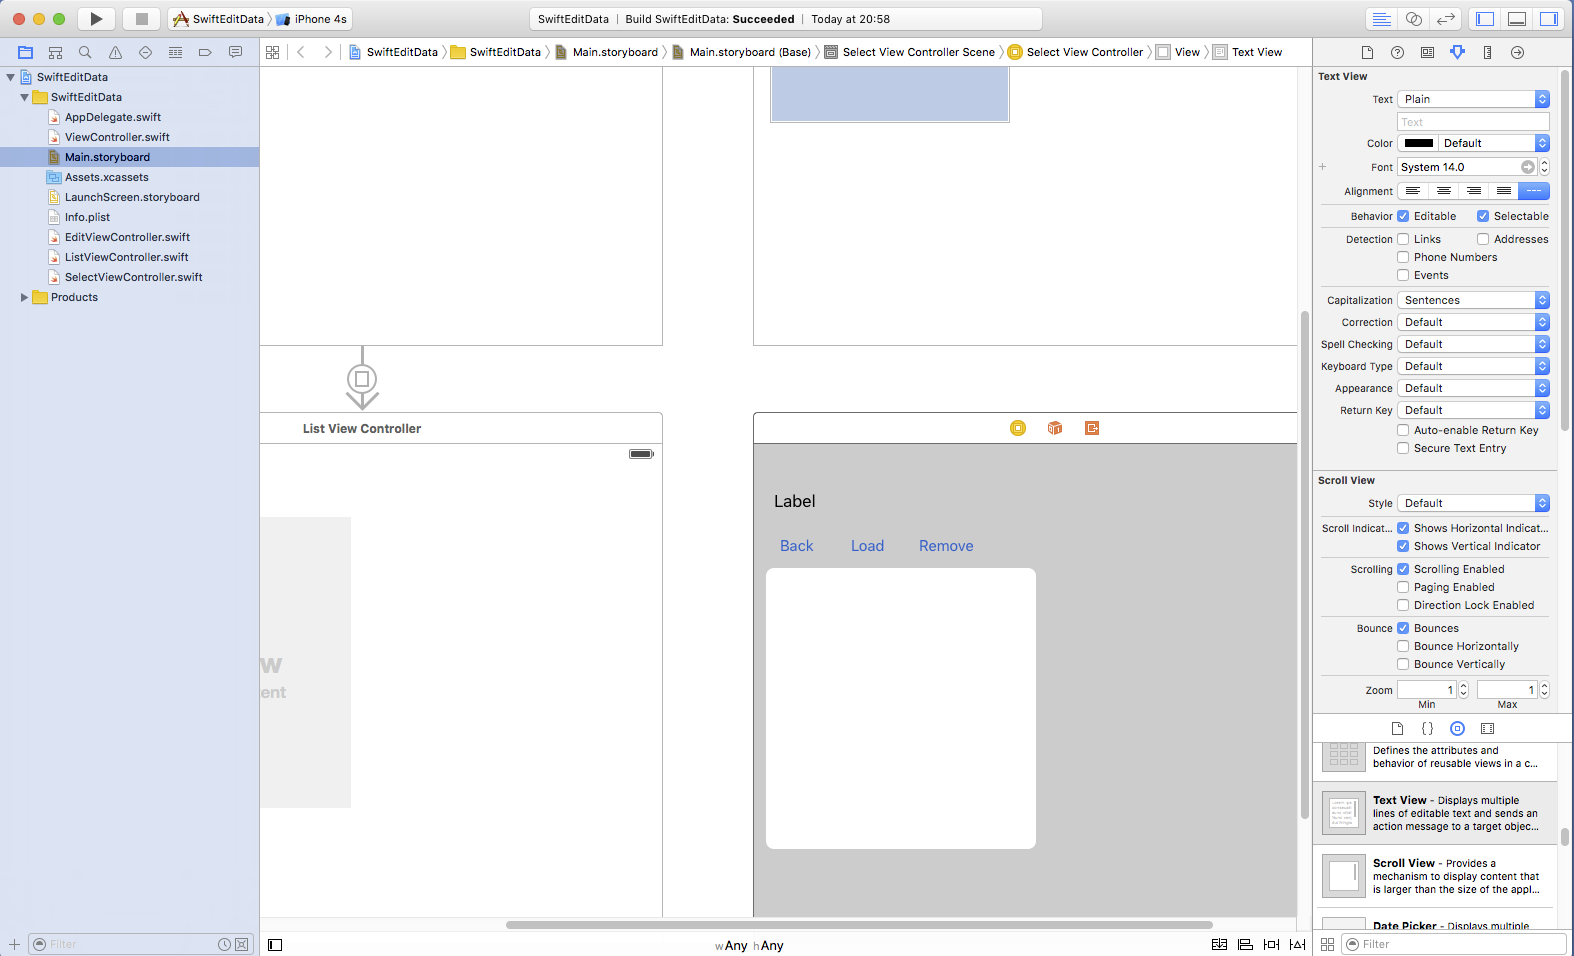This screenshot has width=1574, height=956.
Task: Open the Keyboard Type dropdown
Action: point(1472,366)
